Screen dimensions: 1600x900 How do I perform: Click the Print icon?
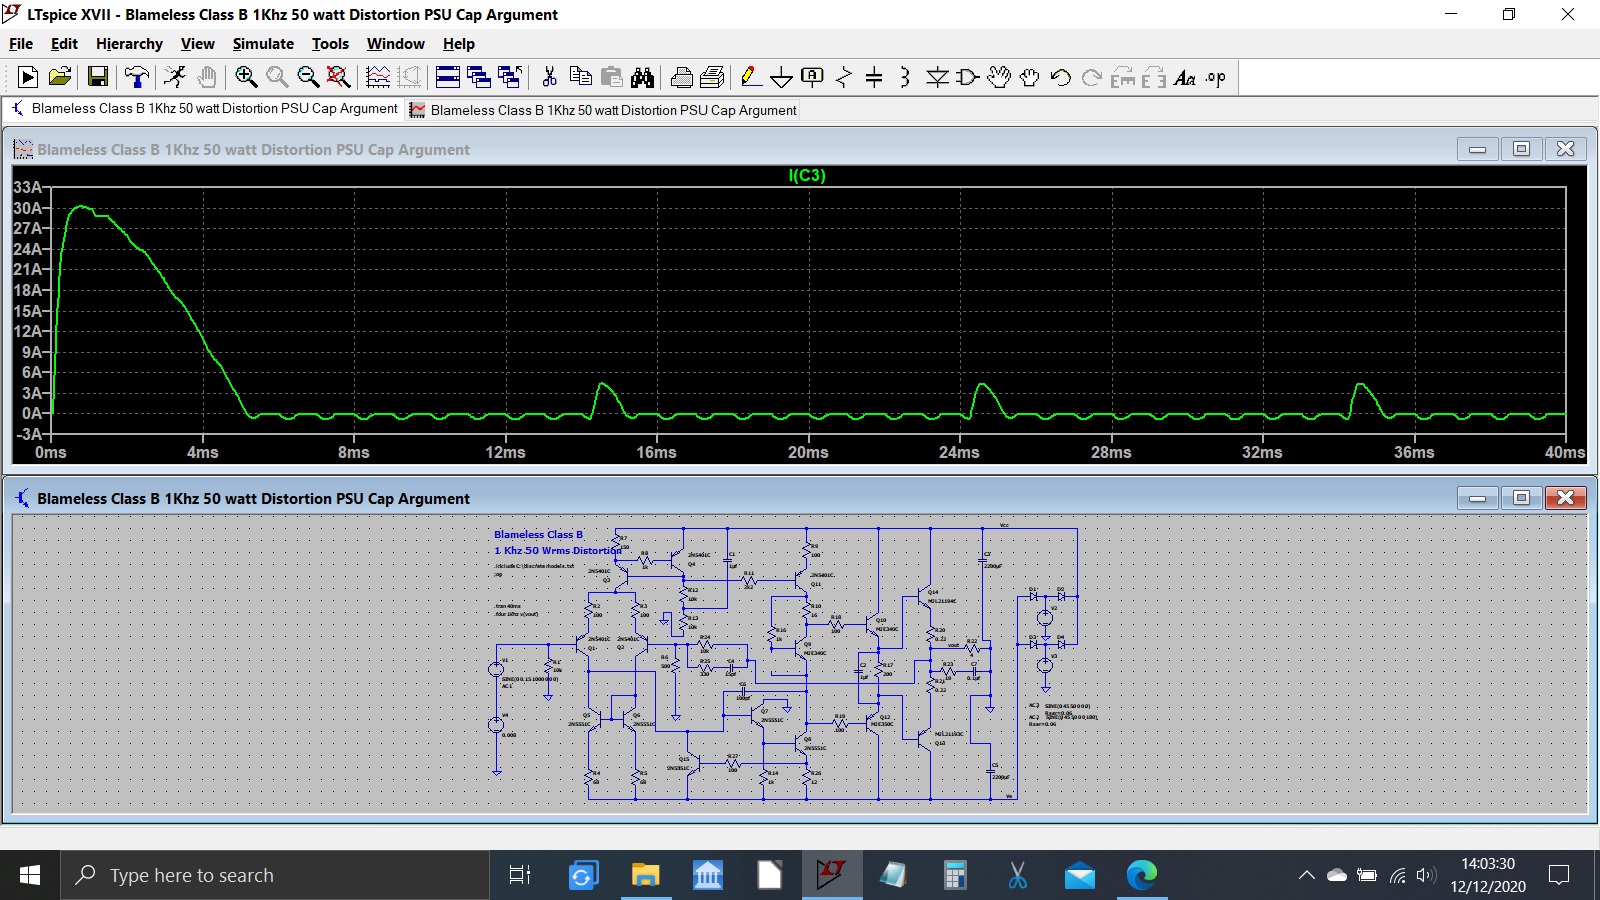click(x=682, y=77)
